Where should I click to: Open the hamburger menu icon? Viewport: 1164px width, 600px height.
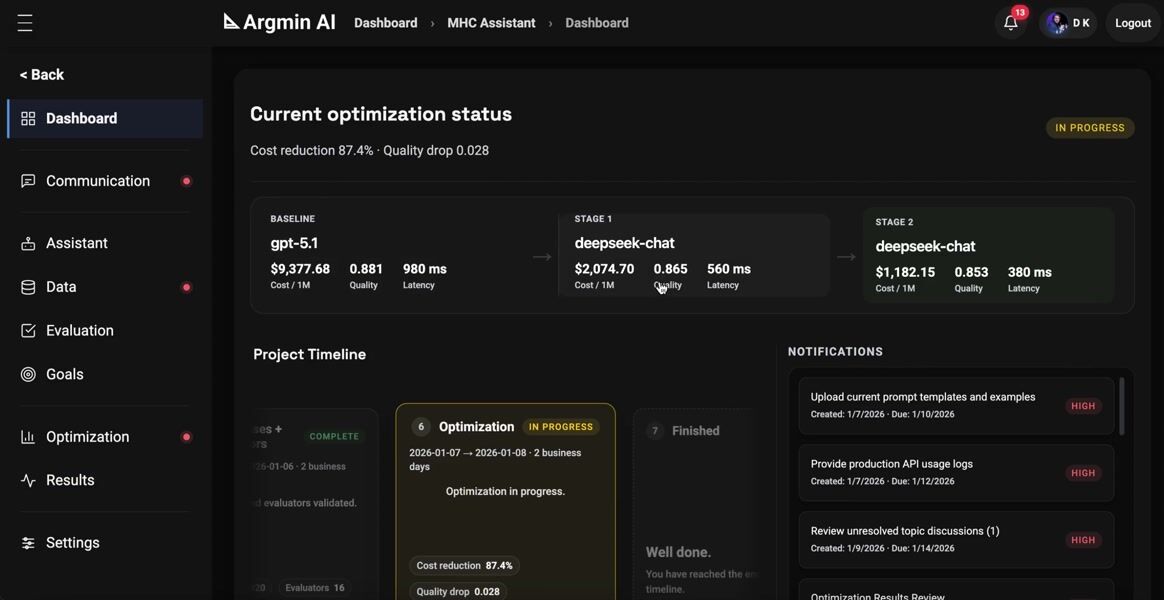[25, 23]
